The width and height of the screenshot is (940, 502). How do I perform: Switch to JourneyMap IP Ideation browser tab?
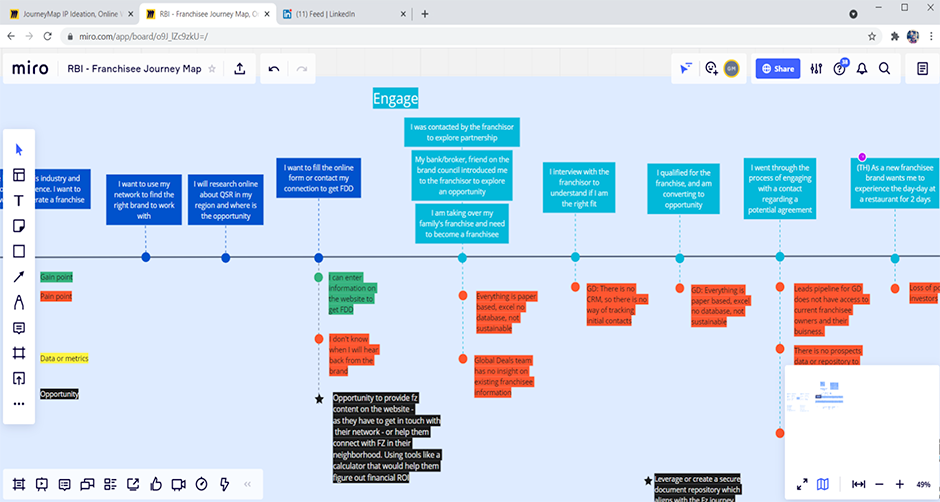click(x=70, y=14)
